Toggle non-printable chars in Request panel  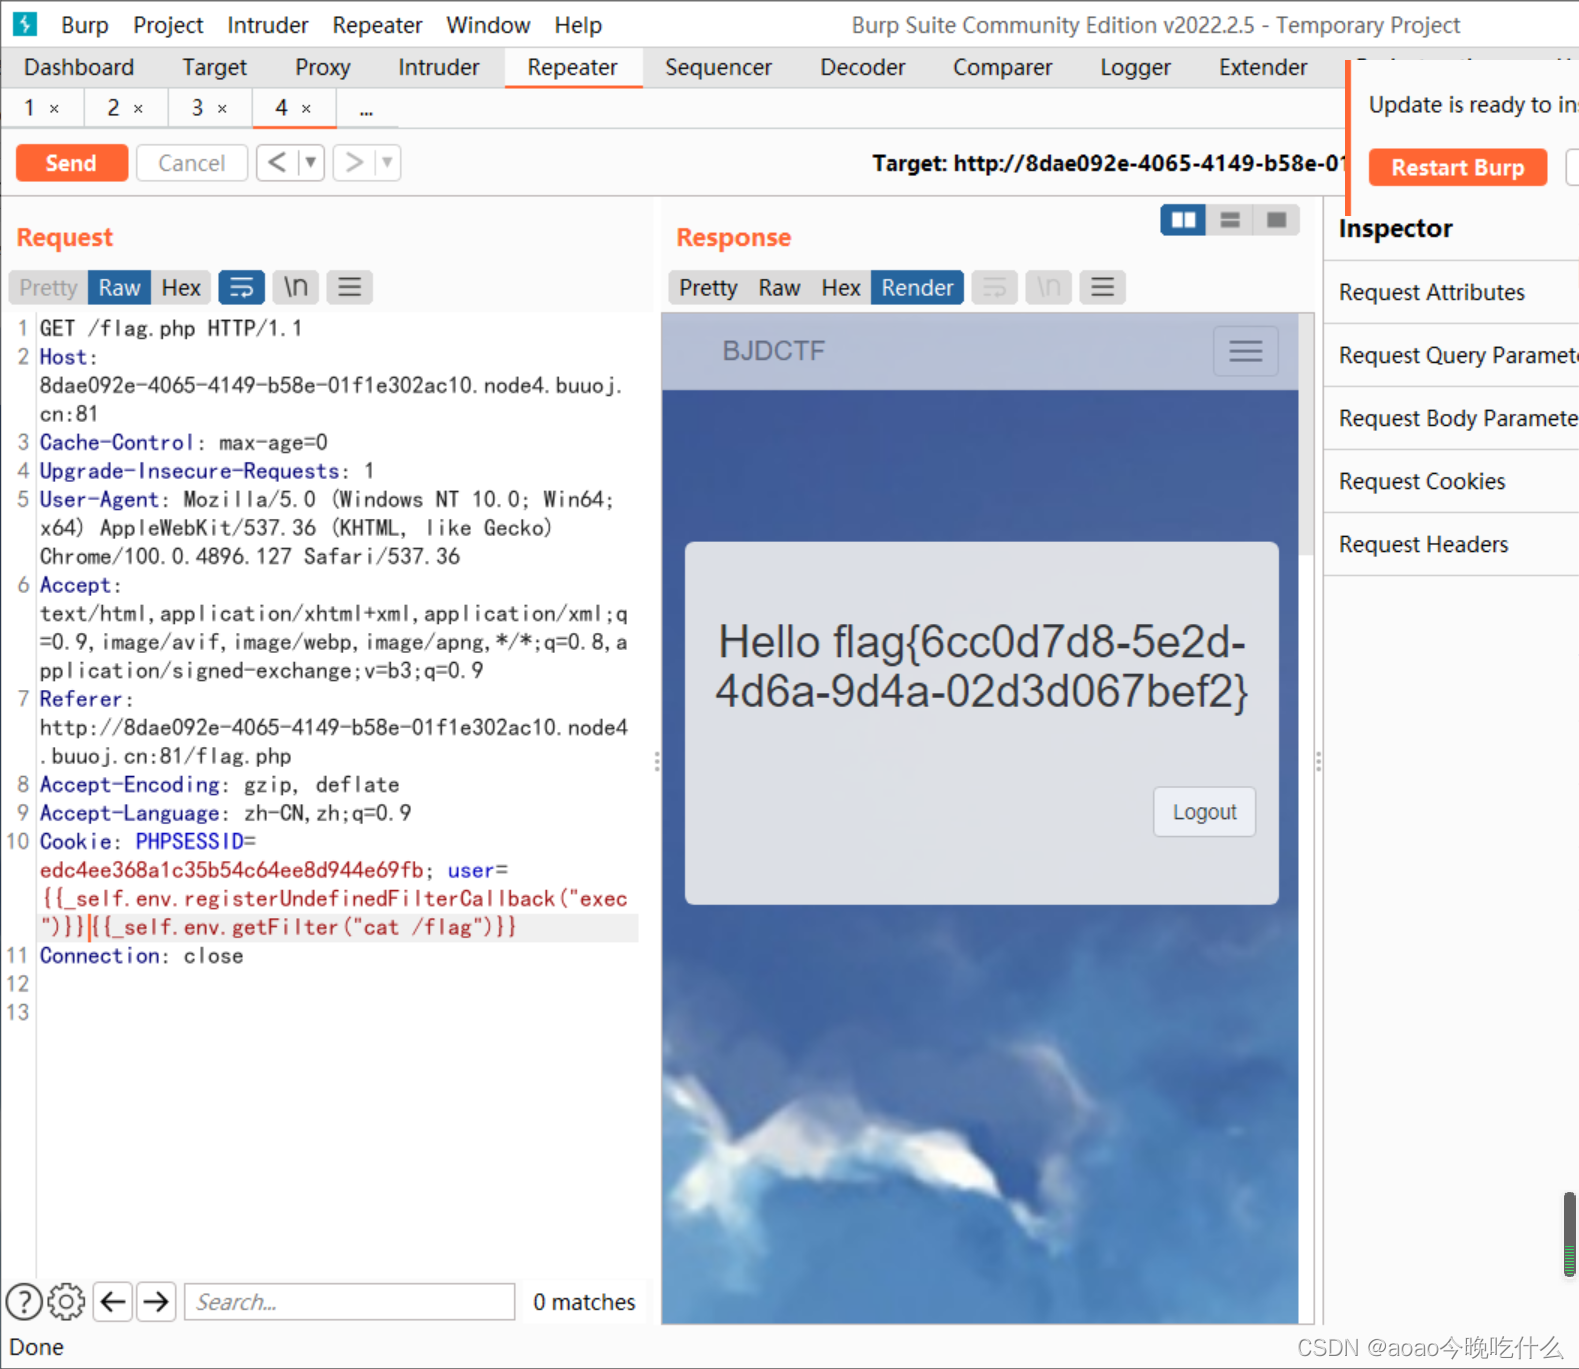pos(295,288)
